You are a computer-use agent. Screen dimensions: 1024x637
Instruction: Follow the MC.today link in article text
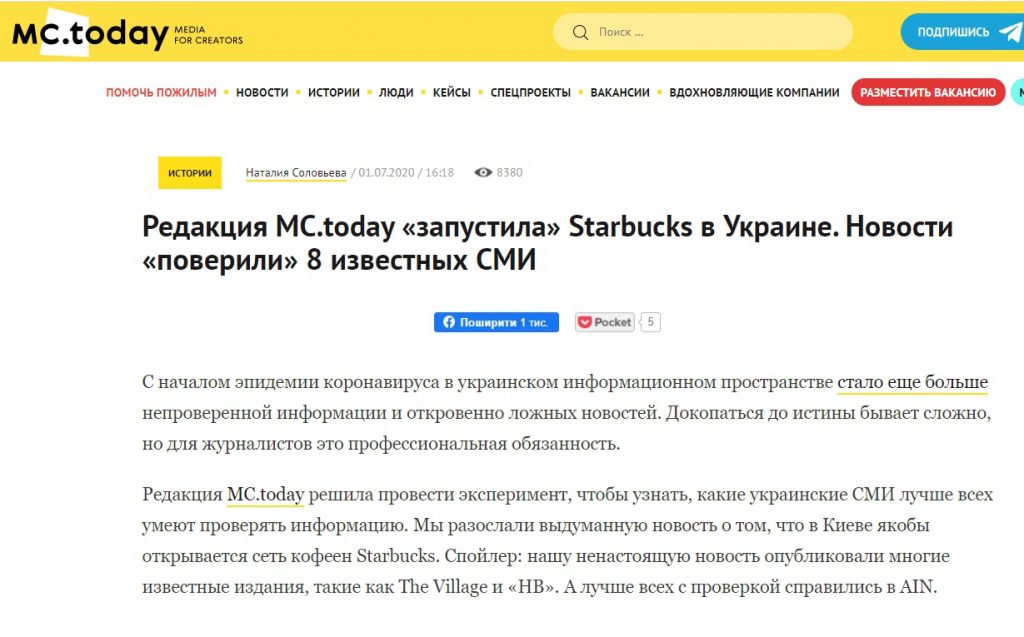[x=265, y=495]
